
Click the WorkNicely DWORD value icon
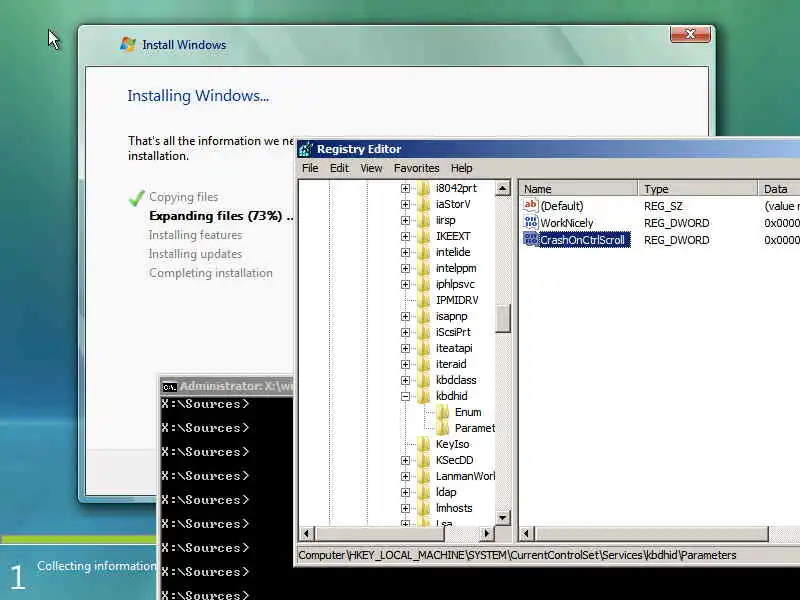tap(531, 222)
